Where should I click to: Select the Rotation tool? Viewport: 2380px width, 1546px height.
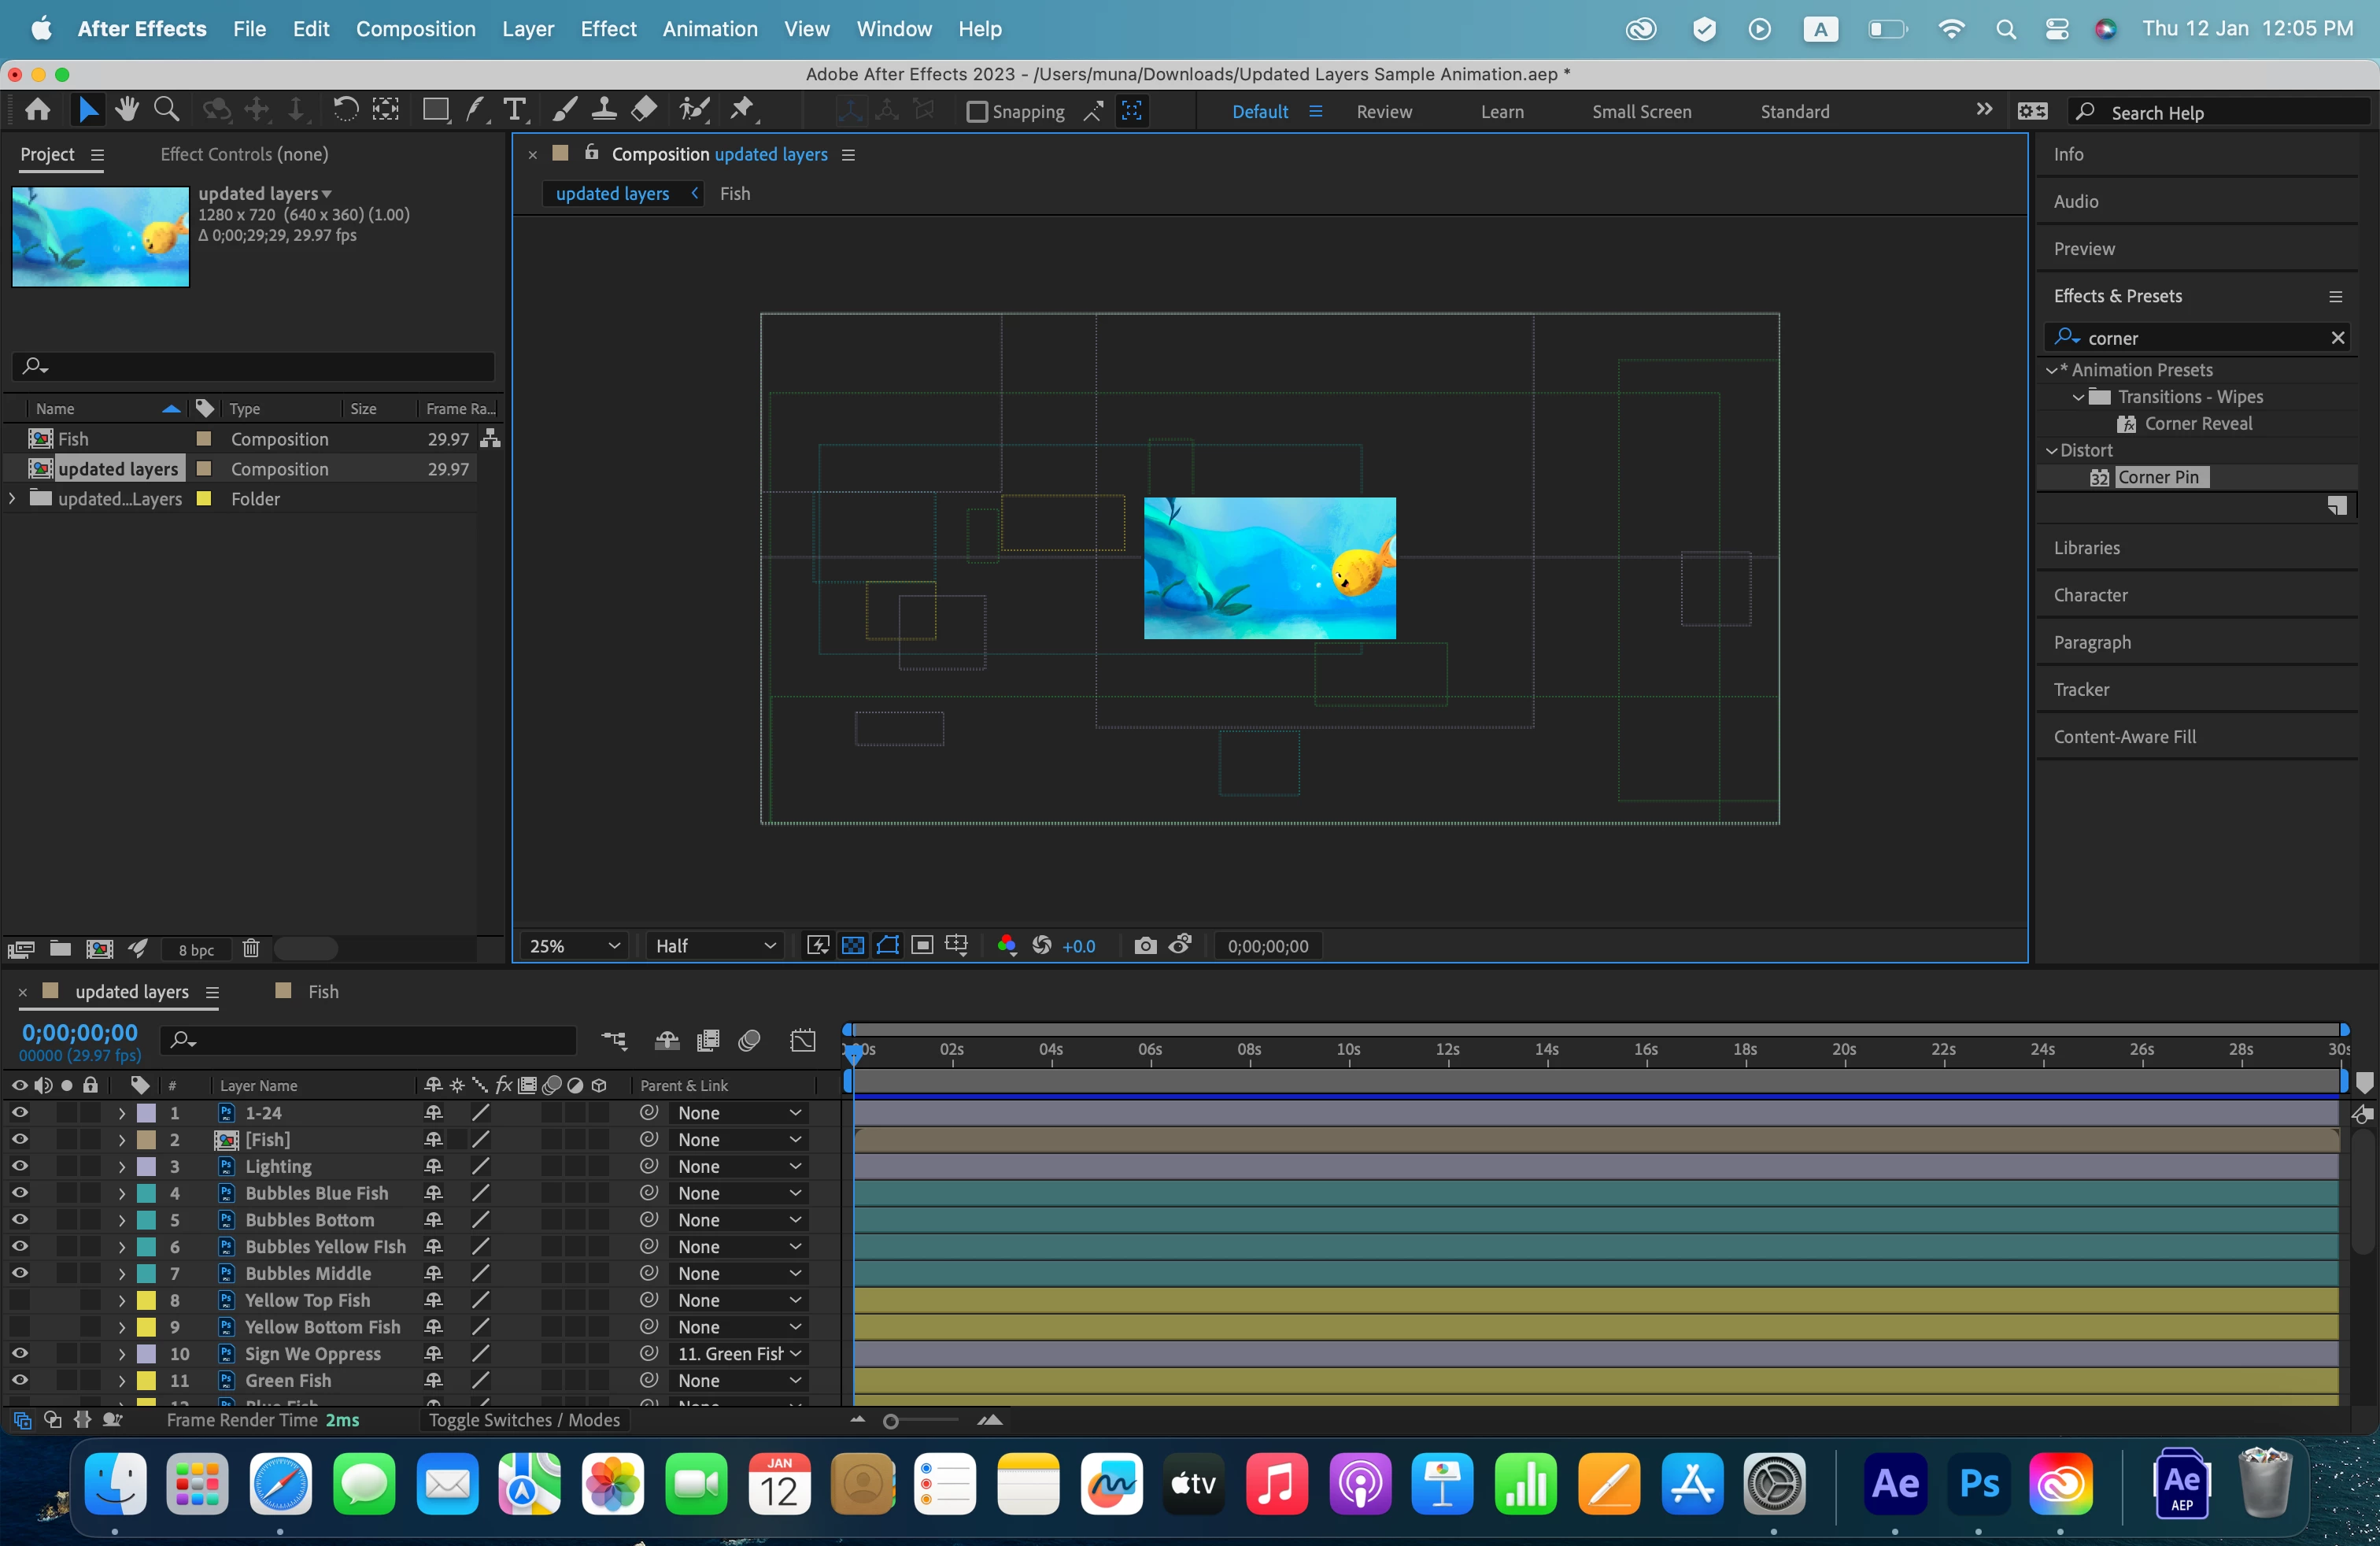(x=345, y=110)
